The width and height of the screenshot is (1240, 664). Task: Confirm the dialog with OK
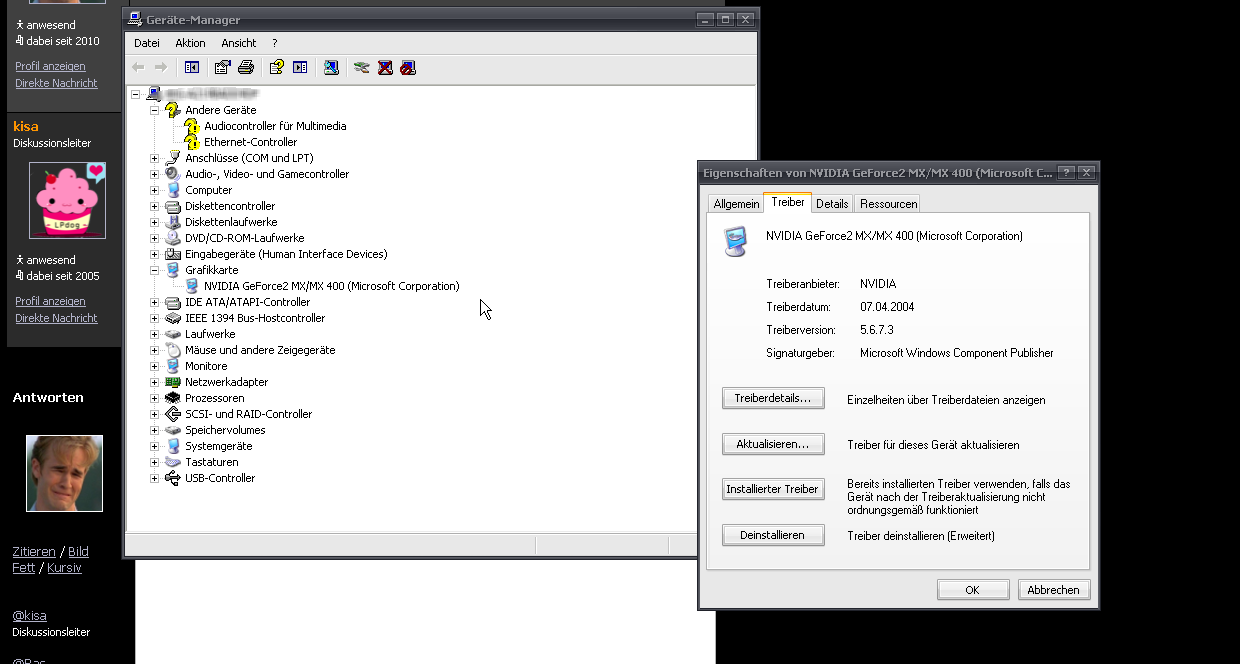(x=972, y=590)
